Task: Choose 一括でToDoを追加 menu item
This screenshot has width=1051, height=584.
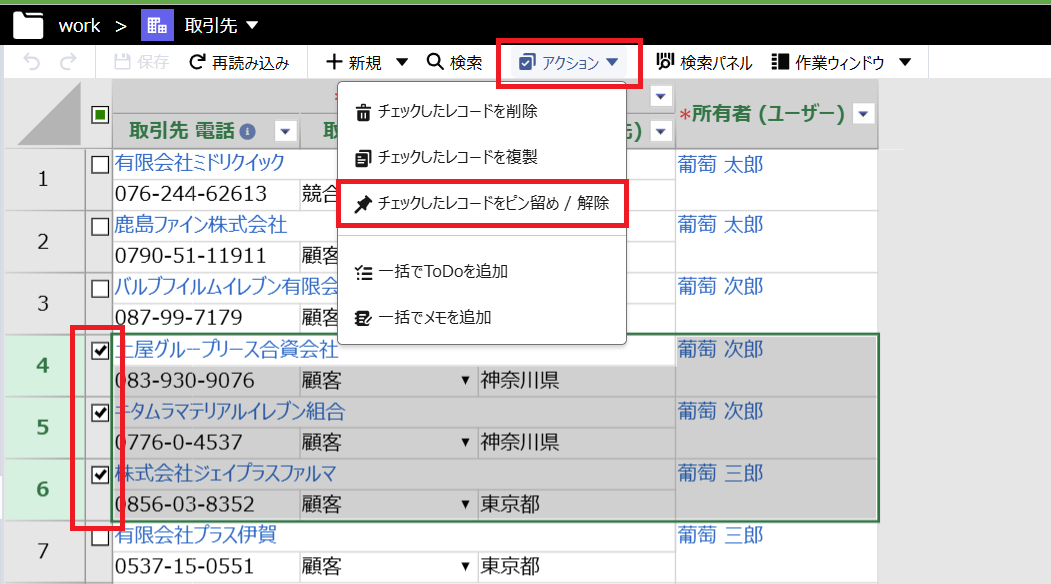Action: pyautogui.click(x=482, y=272)
